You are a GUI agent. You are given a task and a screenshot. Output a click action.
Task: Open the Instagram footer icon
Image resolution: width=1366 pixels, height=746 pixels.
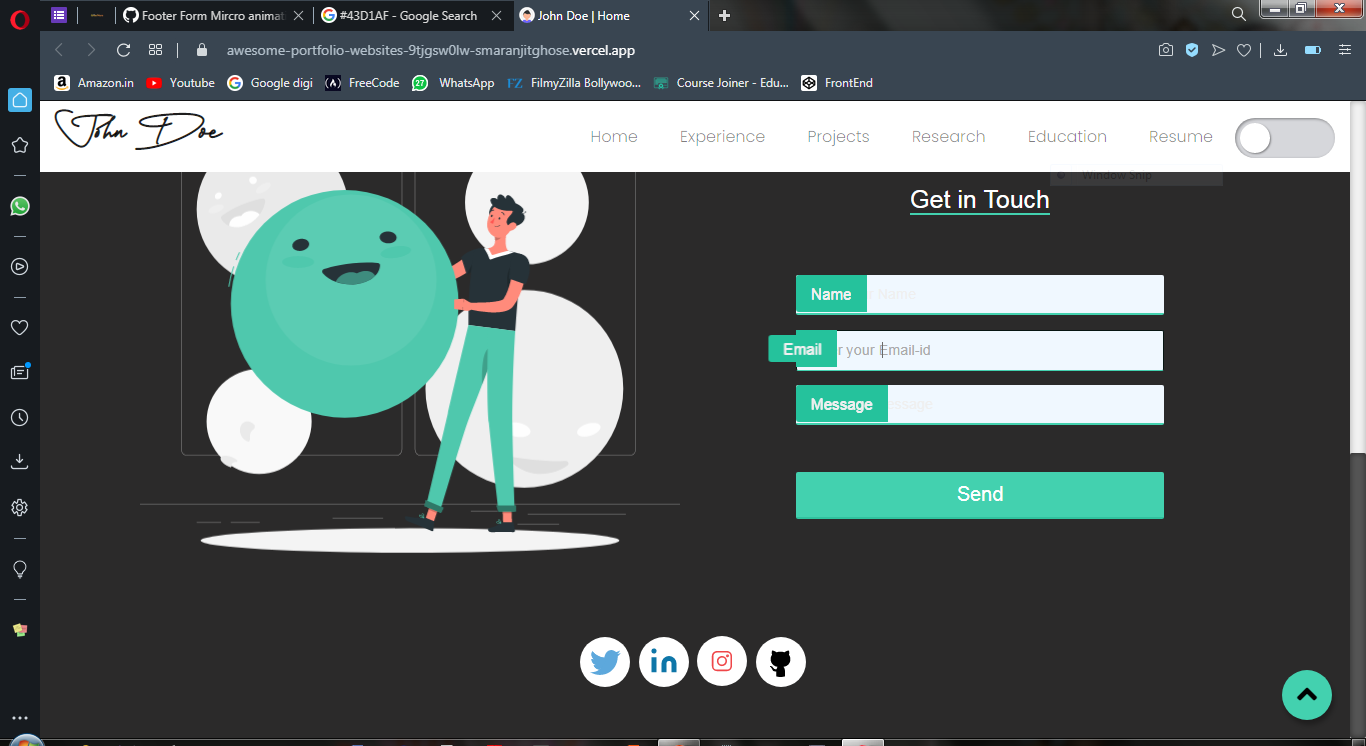pos(722,661)
